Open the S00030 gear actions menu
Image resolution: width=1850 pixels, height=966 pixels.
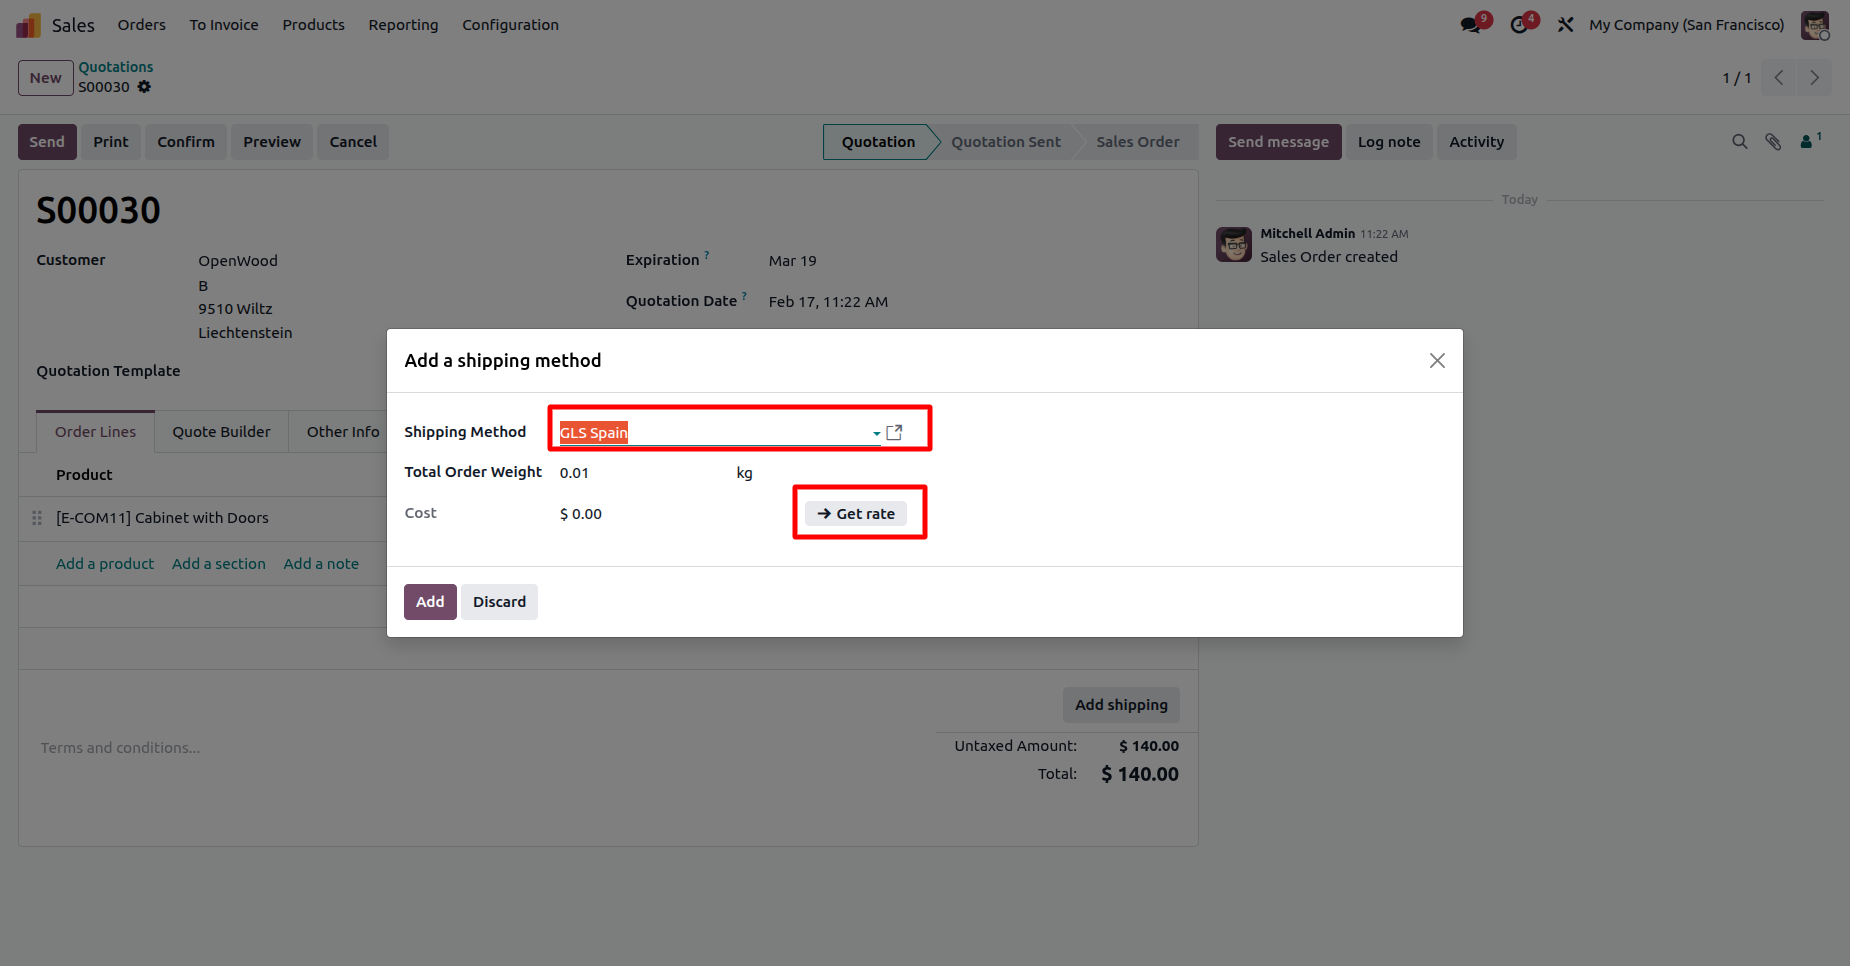144,87
